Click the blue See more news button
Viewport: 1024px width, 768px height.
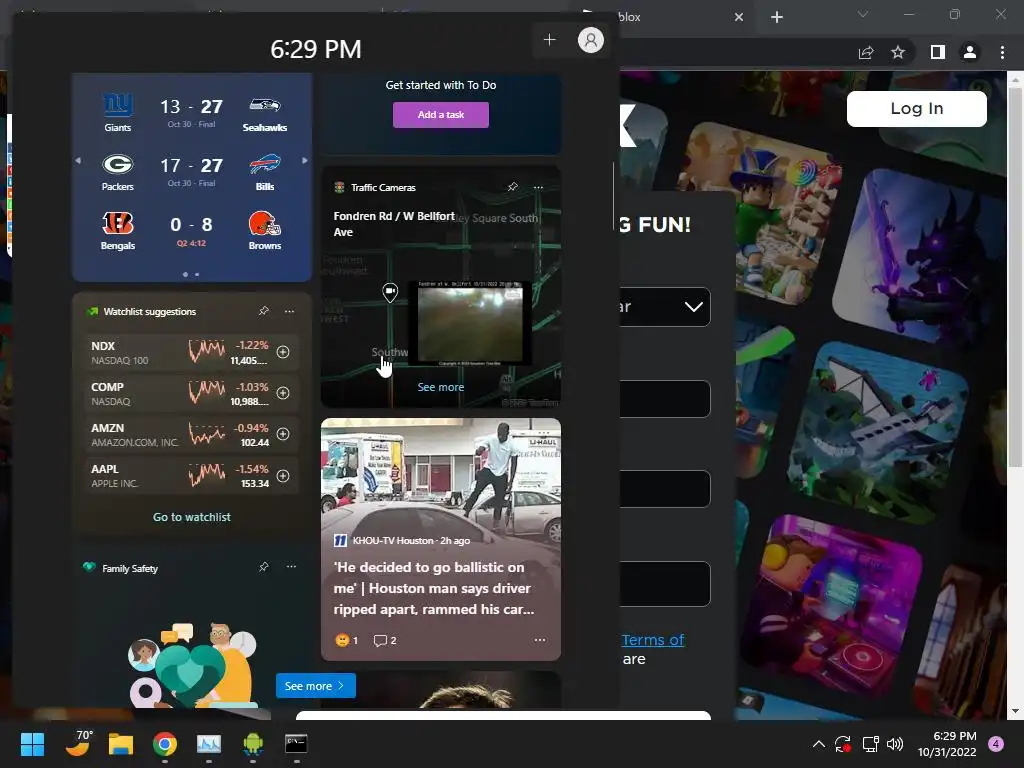[315, 686]
